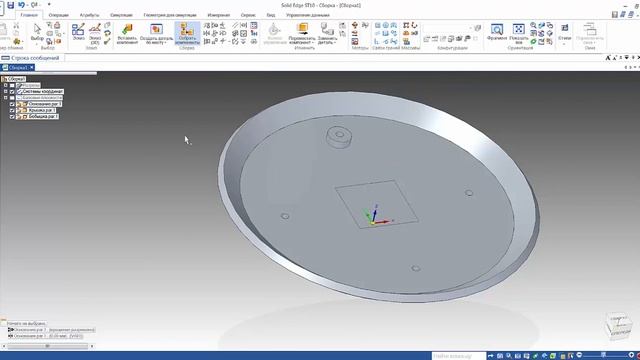The image size is (640, 360).
Task: Expand the Базовые плоскости tree node
Action: pos(6,98)
